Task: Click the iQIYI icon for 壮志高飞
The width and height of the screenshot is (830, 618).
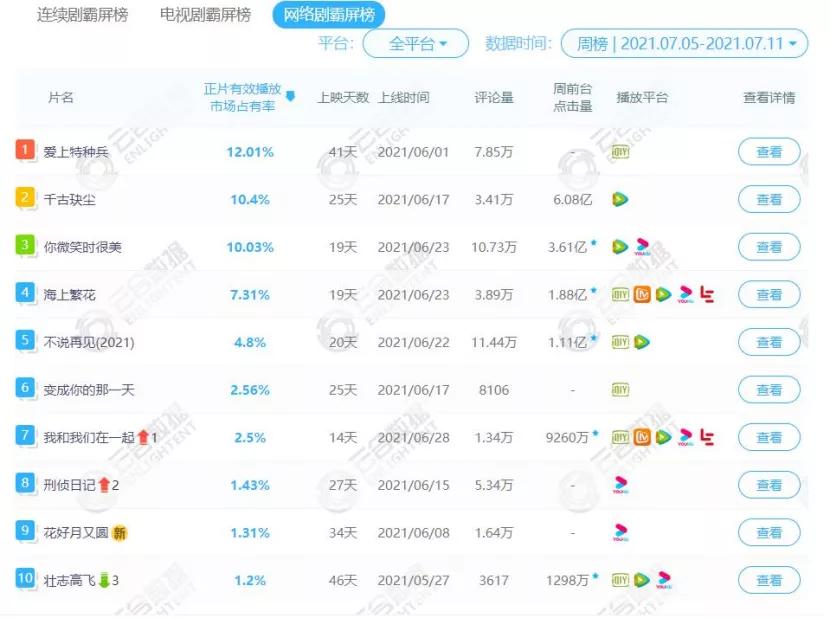Action: (x=620, y=580)
